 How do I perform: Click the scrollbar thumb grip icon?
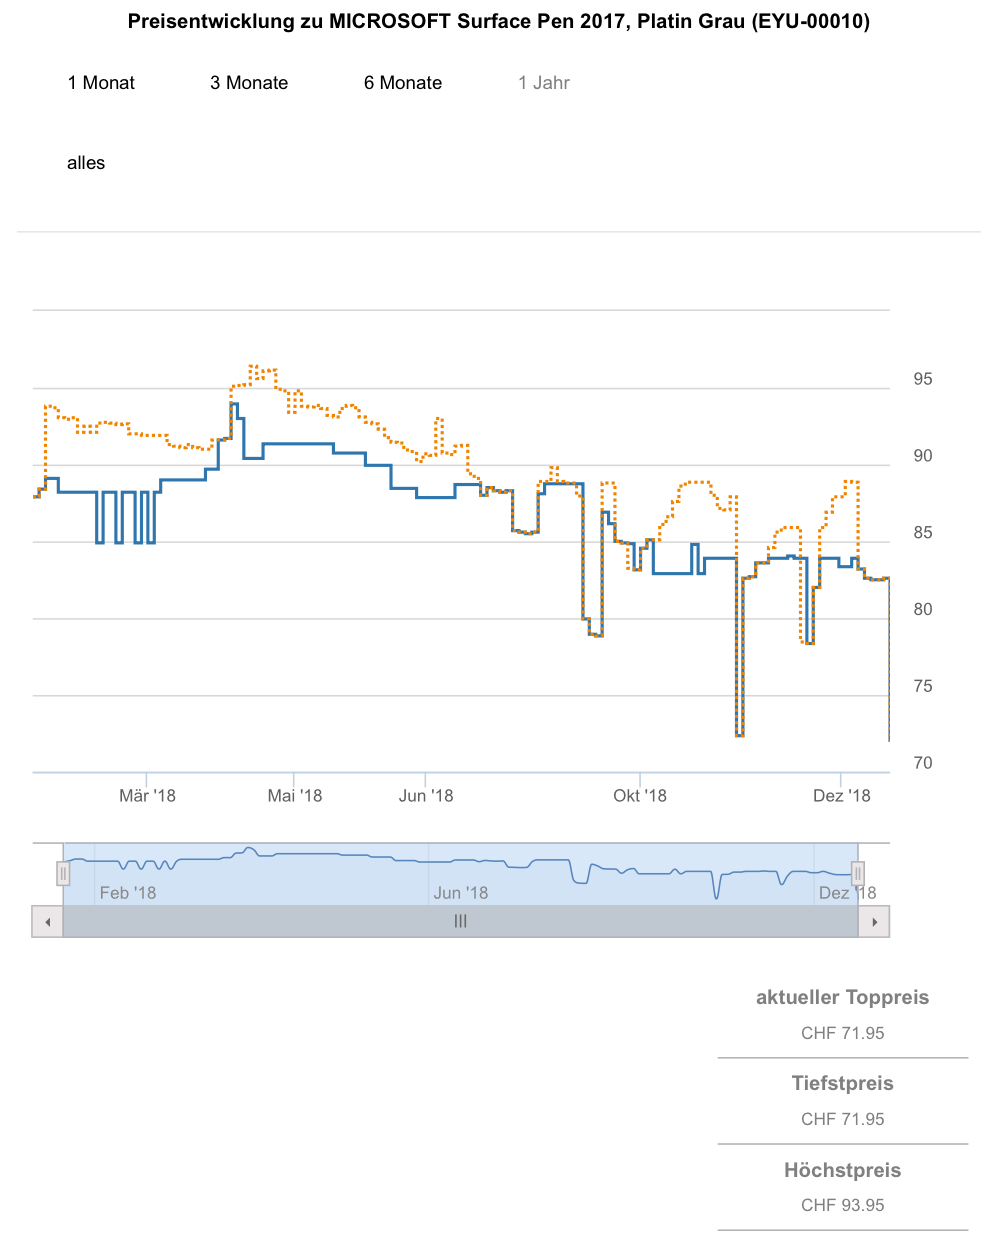460,922
